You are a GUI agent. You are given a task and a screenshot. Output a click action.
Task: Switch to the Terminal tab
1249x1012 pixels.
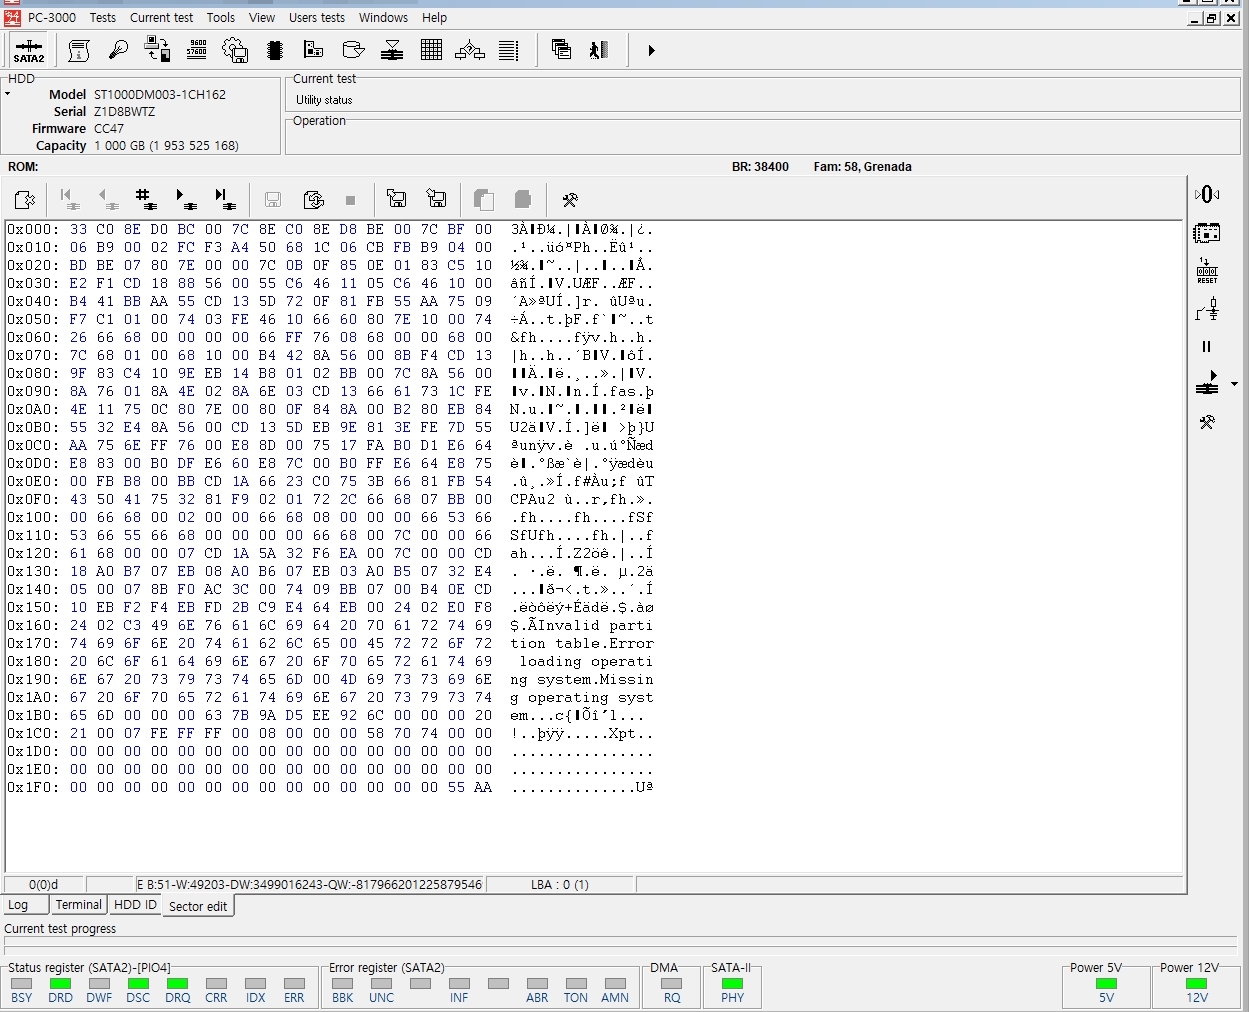pyautogui.click(x=79, y=905)
